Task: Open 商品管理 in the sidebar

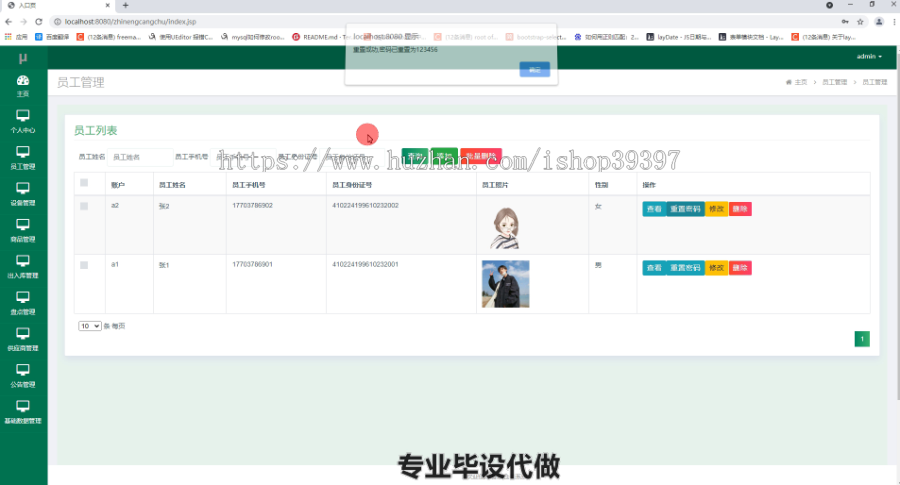Action: [23, 230]
